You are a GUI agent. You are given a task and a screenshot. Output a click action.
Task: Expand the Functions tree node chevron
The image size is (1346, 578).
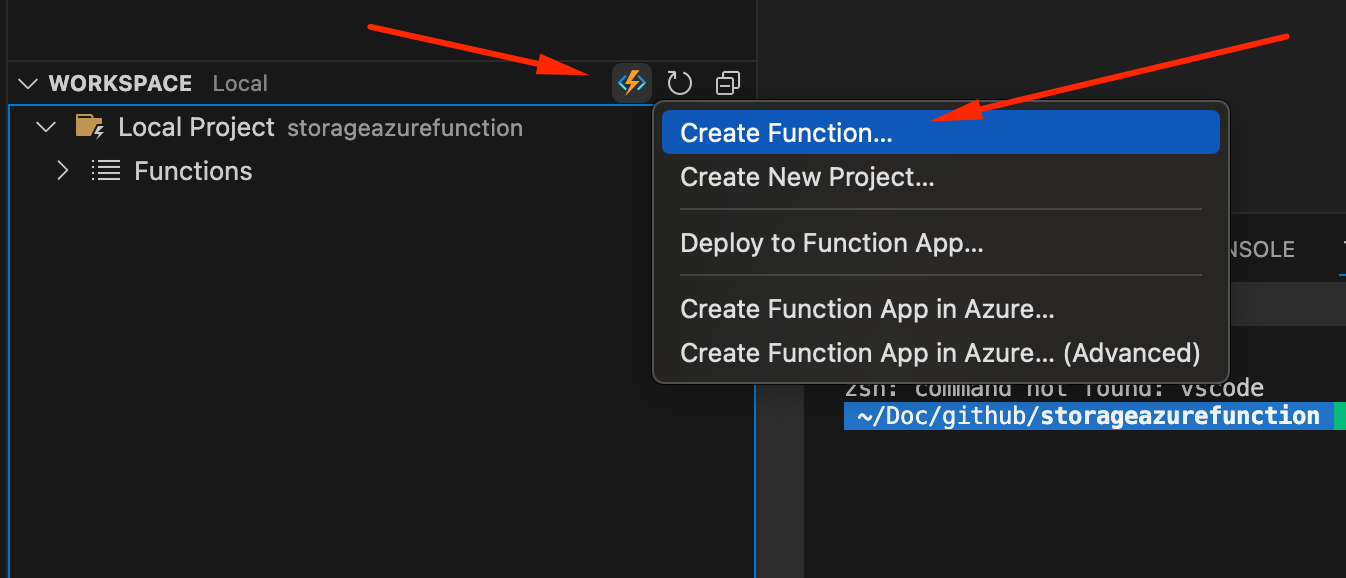pyautogui.click(x=63, y=171)
